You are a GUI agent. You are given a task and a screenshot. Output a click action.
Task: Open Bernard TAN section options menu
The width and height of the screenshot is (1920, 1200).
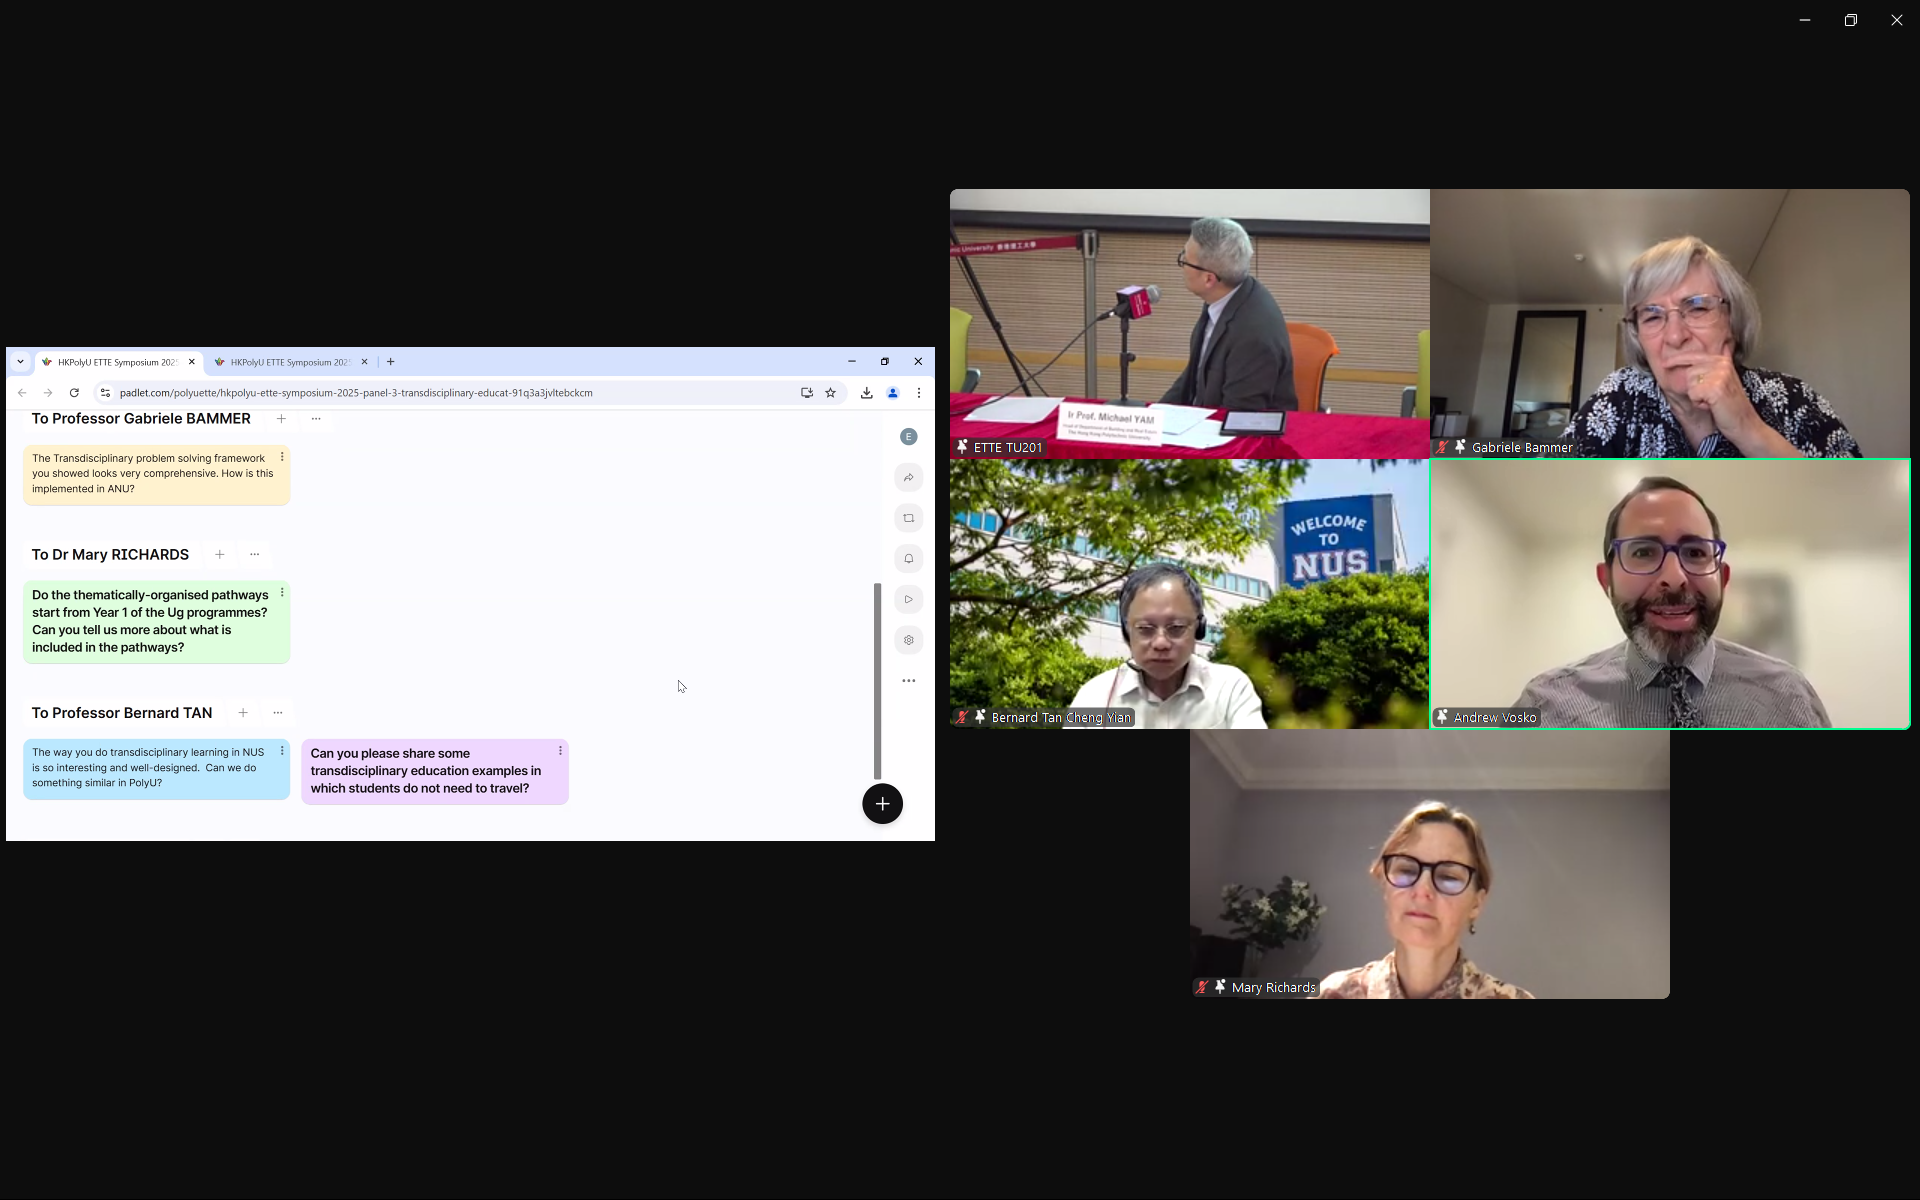(x=278, y=713)
